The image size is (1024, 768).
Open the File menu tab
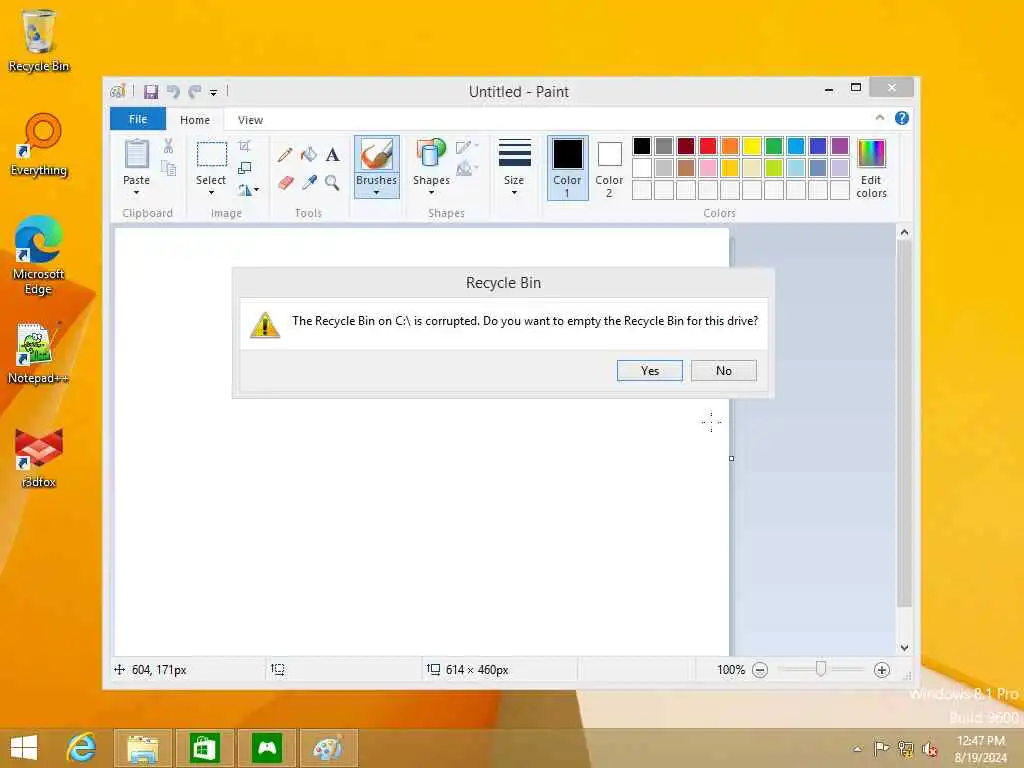click(x=138, y=119)
